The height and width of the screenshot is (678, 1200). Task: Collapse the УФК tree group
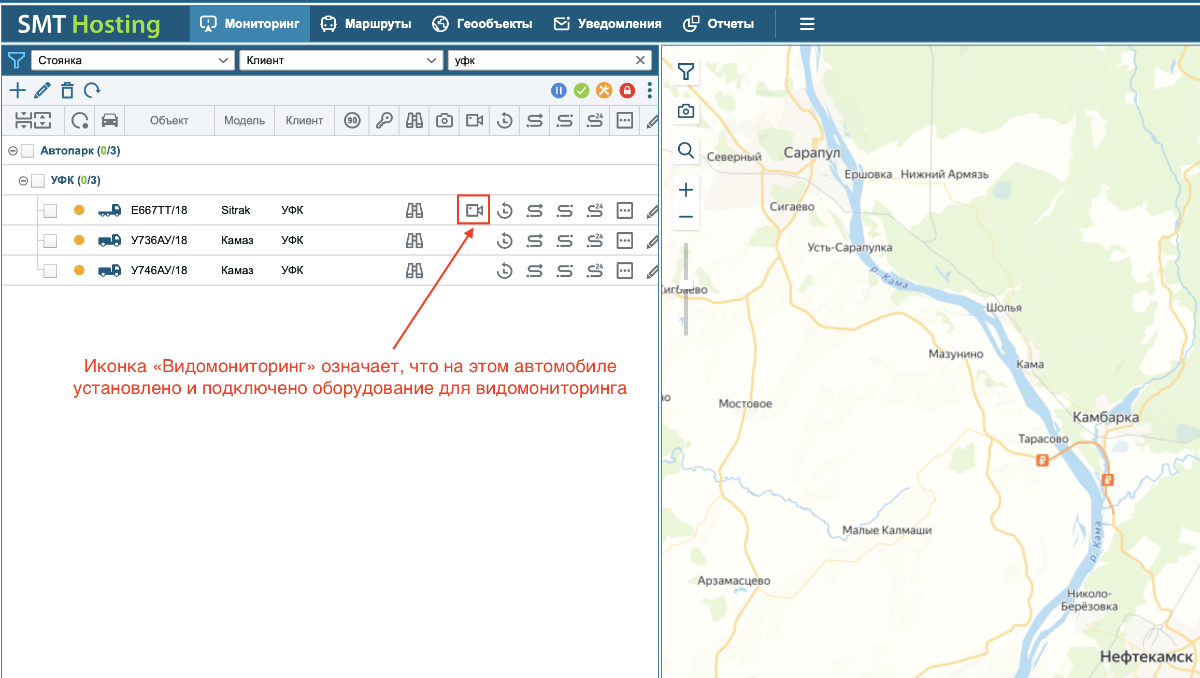click(x=23, y=181)
